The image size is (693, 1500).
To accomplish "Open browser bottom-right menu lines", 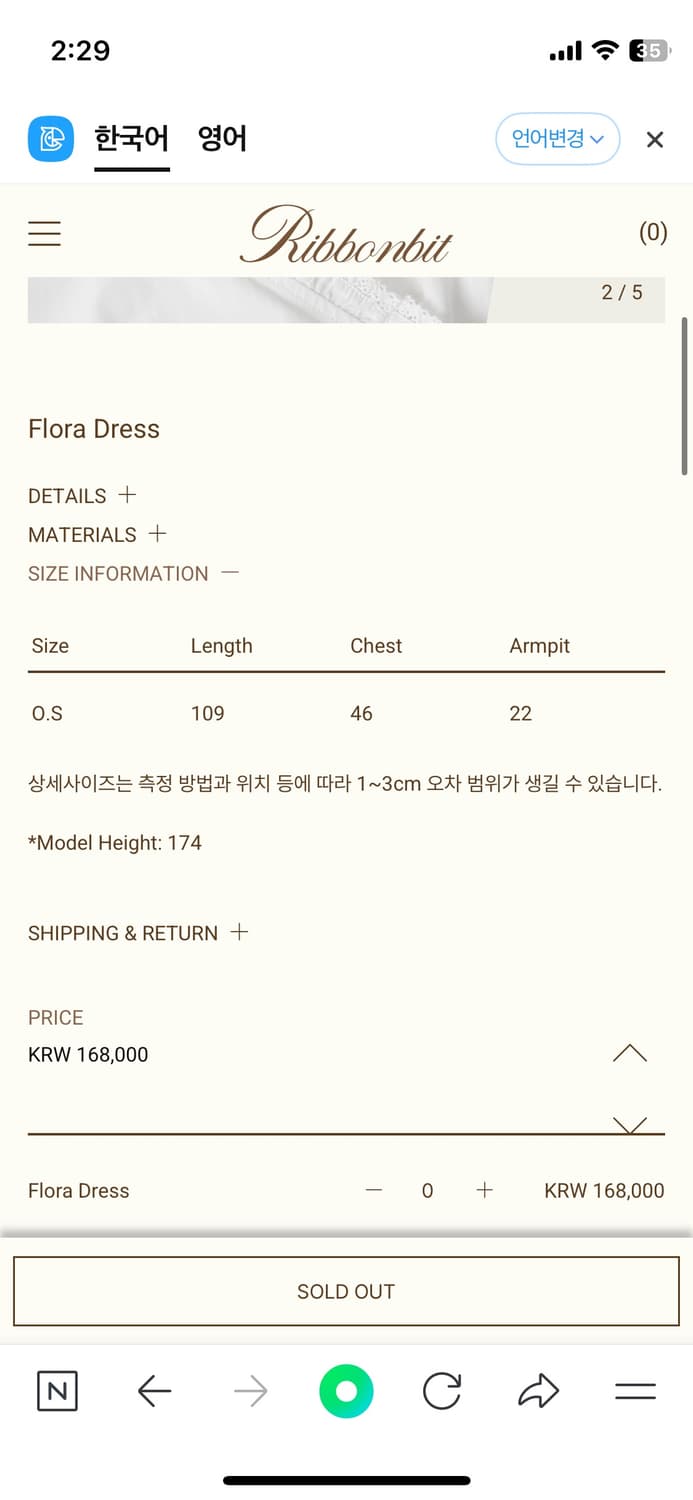I will 635,1391.
